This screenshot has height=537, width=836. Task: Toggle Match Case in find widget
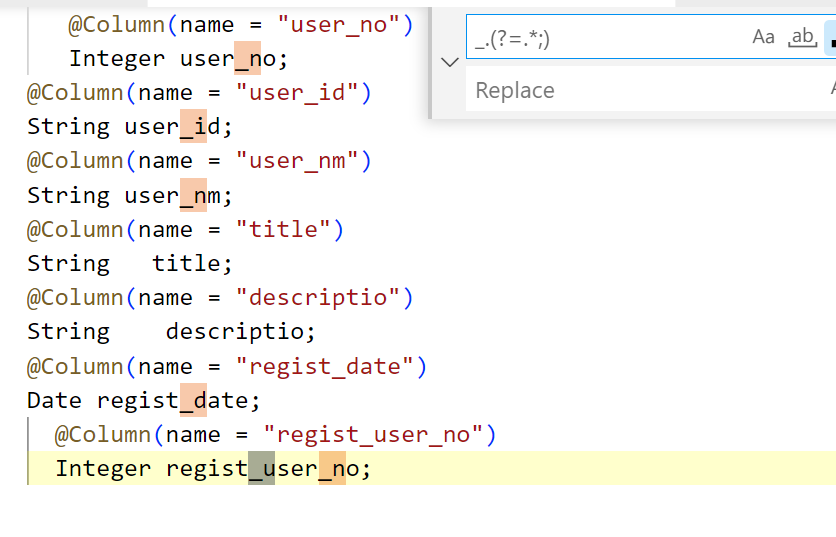pos(763,37)
